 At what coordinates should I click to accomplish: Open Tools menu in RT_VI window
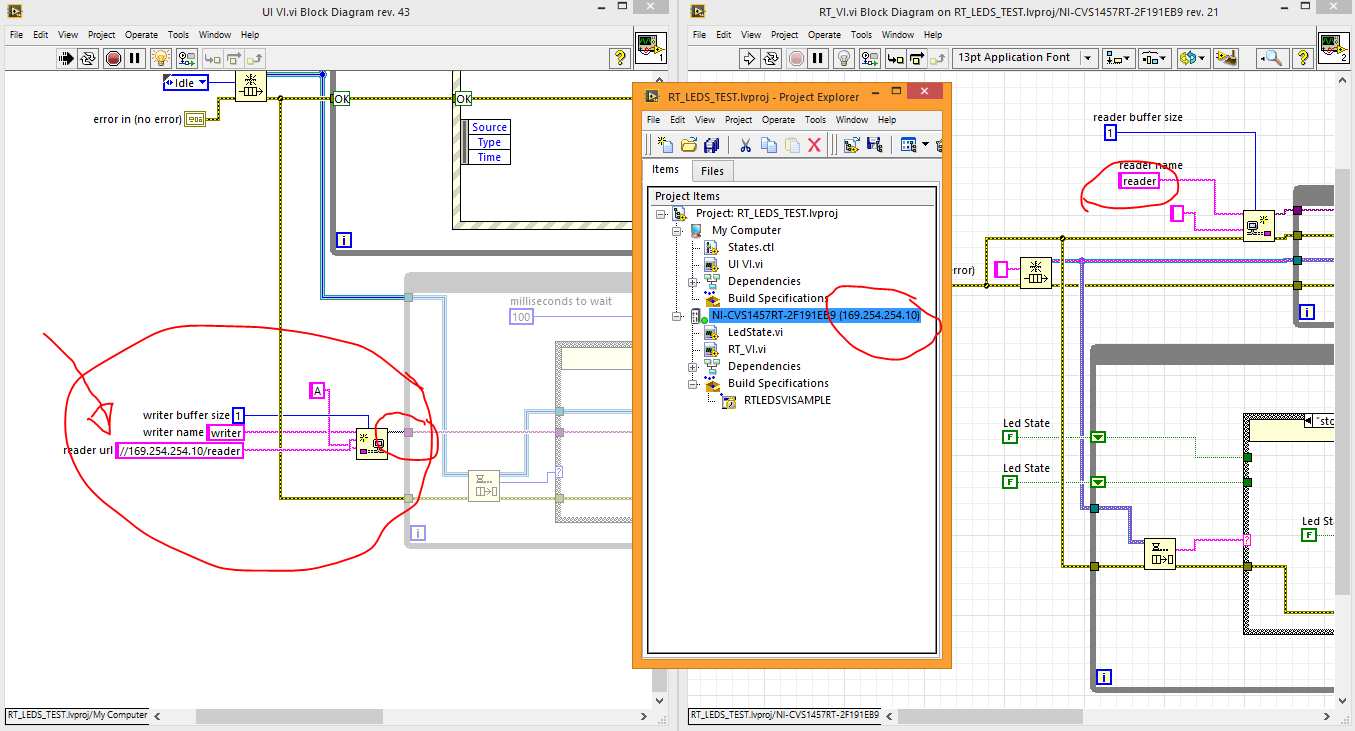pyautogui.click(x=861, y=34)
